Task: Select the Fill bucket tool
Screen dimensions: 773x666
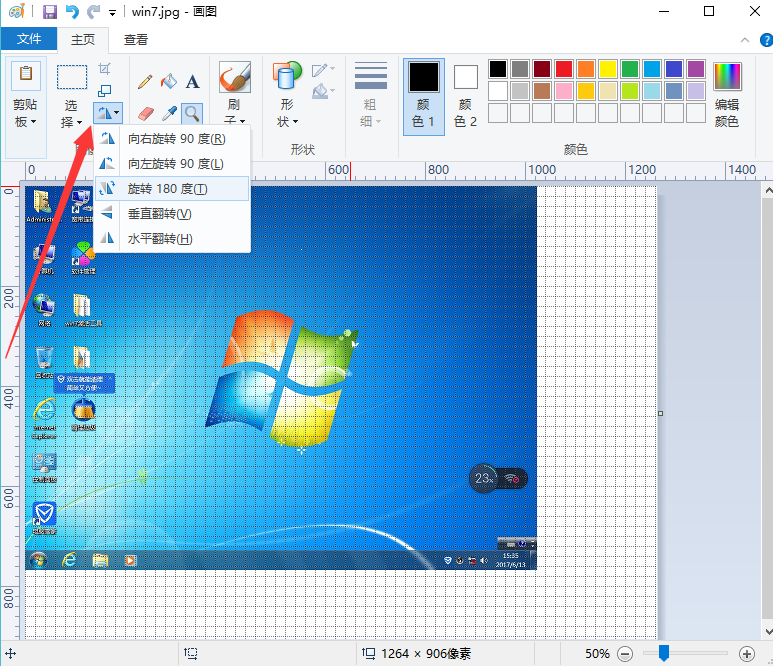Action: [x=169, y=81]
